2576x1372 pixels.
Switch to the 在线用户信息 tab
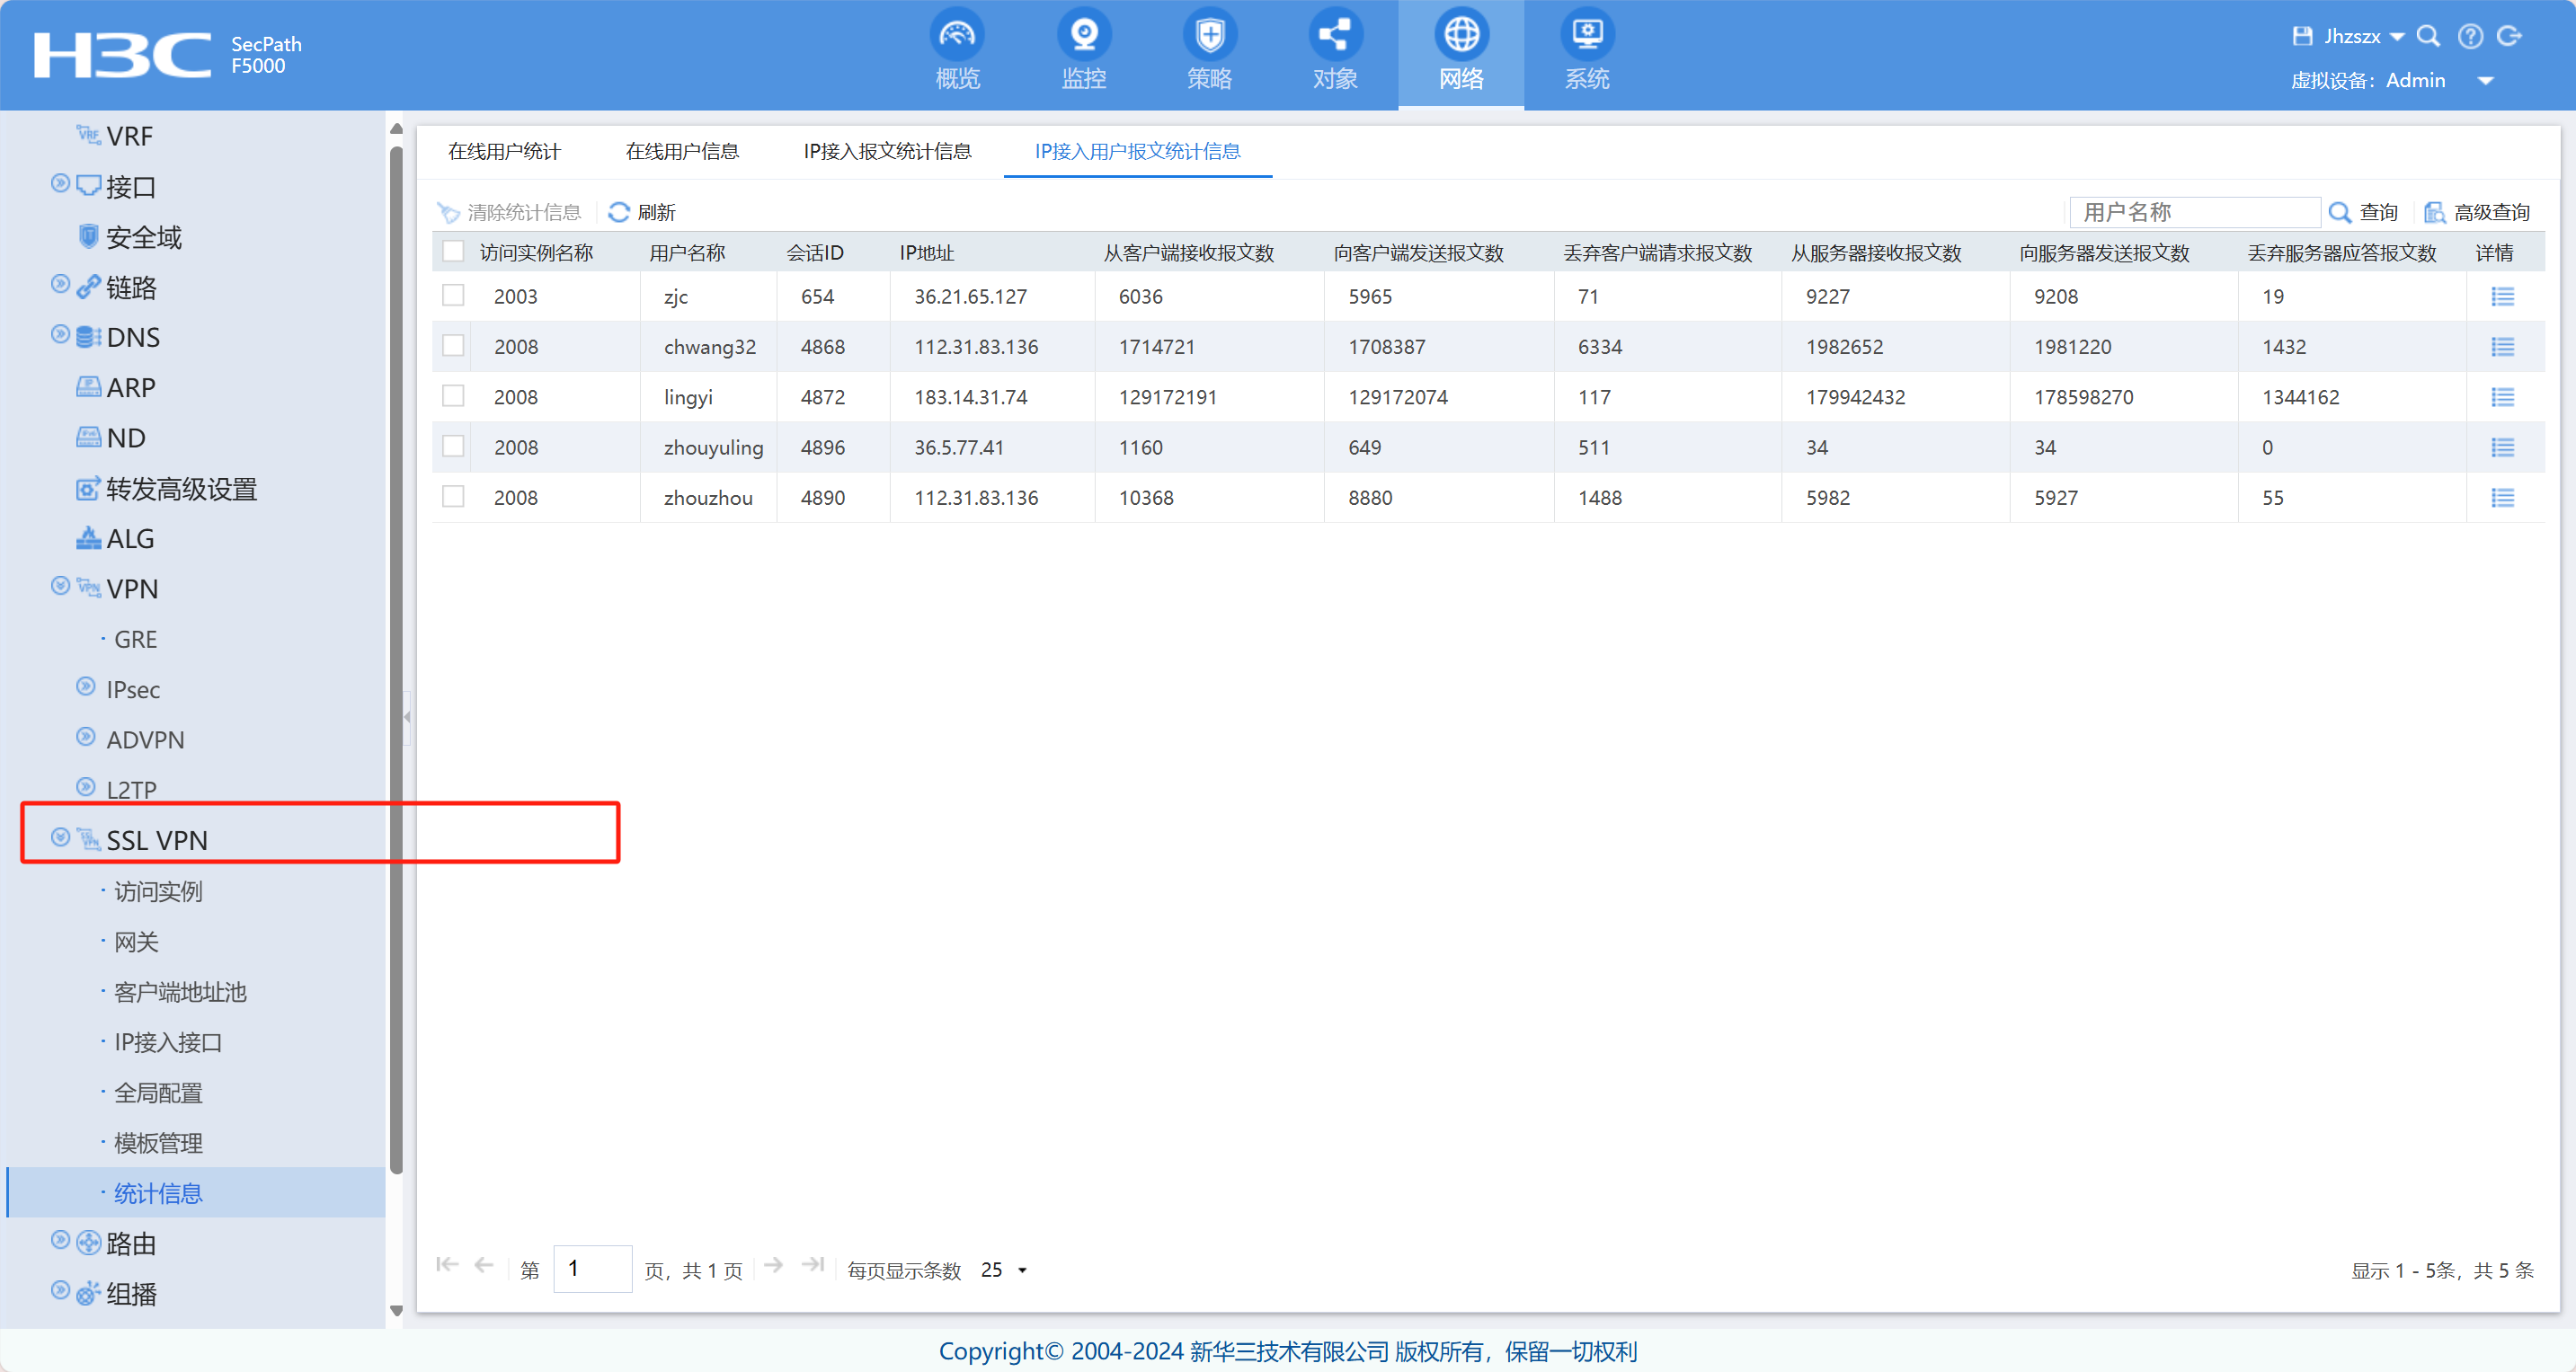coord(682,151)
